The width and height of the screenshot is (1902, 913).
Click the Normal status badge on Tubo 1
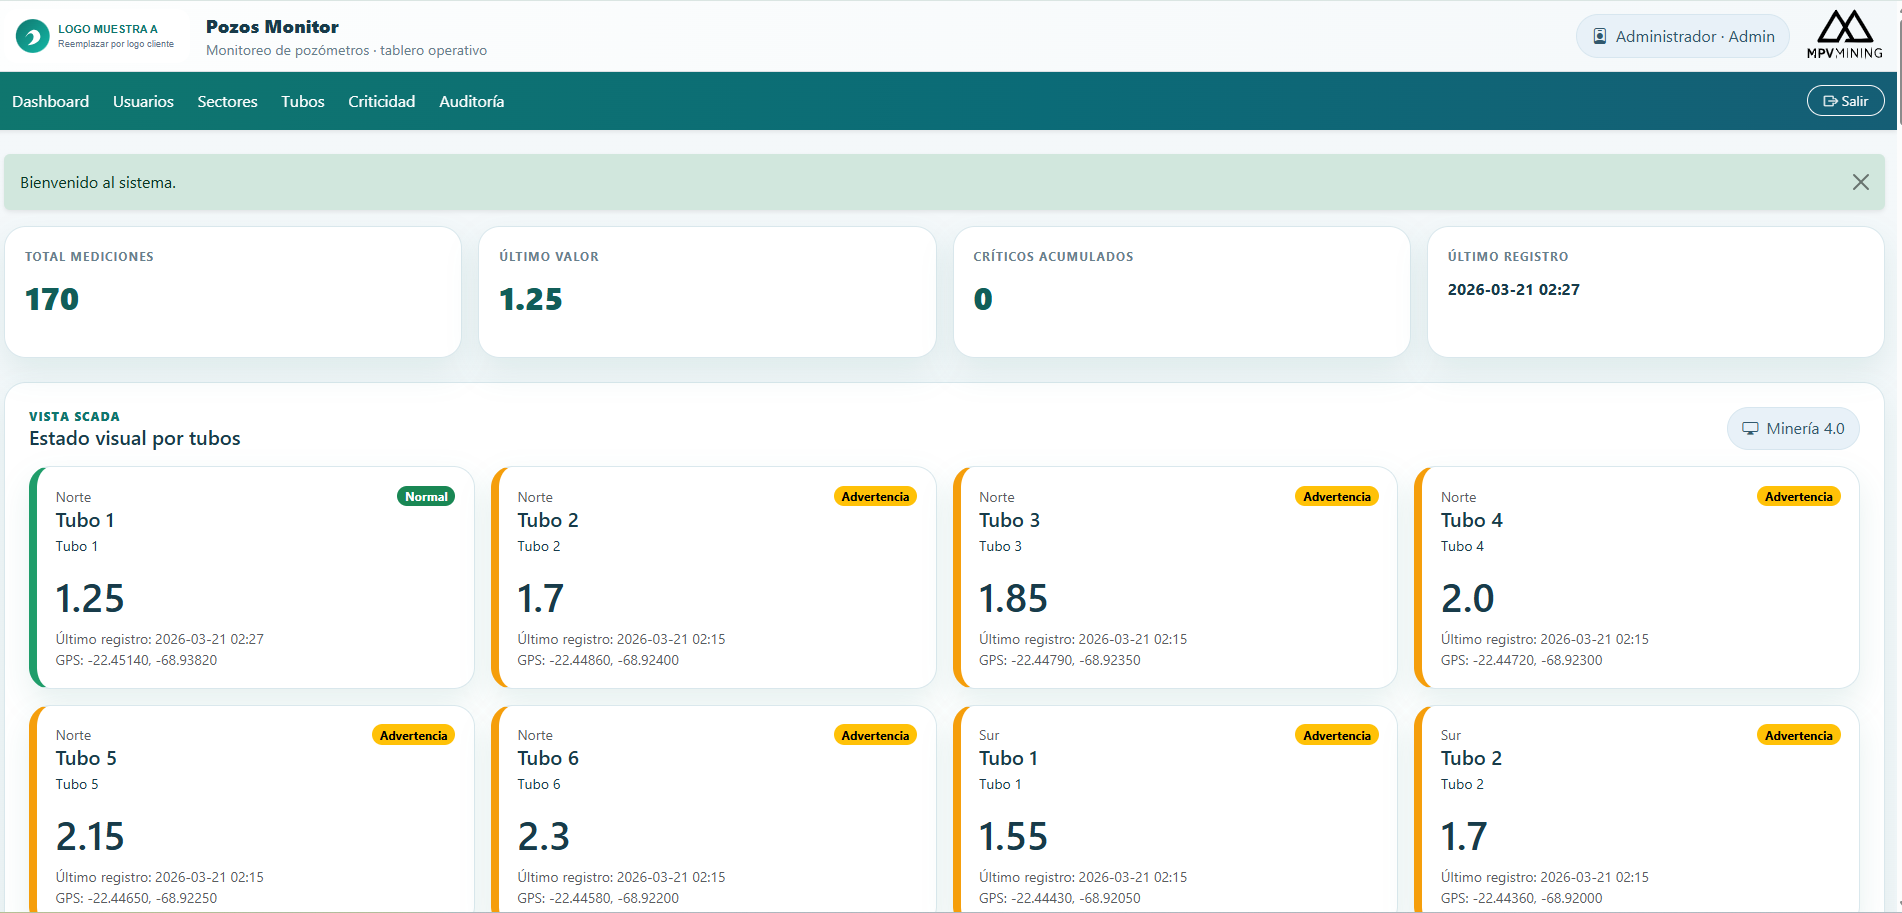pos(426,495)
